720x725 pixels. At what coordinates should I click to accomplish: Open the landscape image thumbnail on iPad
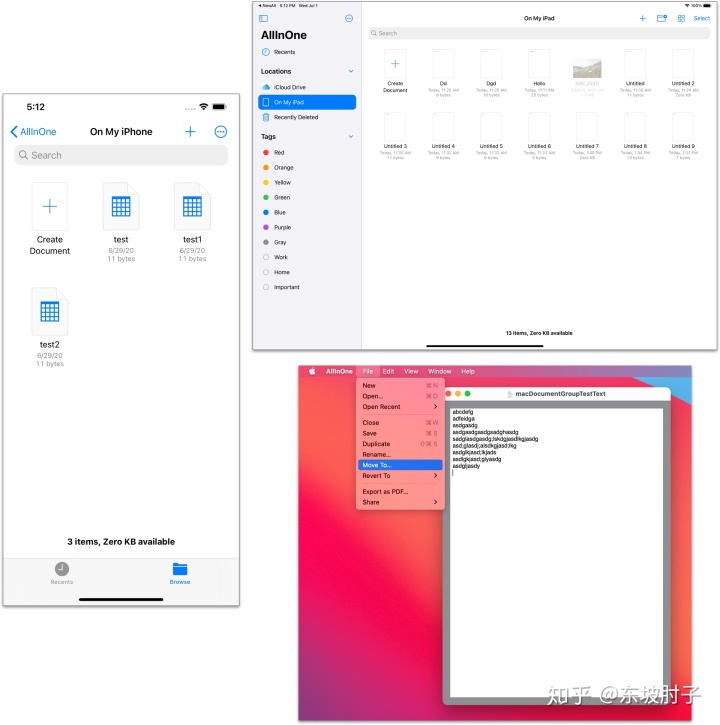[x=587, y=69]
